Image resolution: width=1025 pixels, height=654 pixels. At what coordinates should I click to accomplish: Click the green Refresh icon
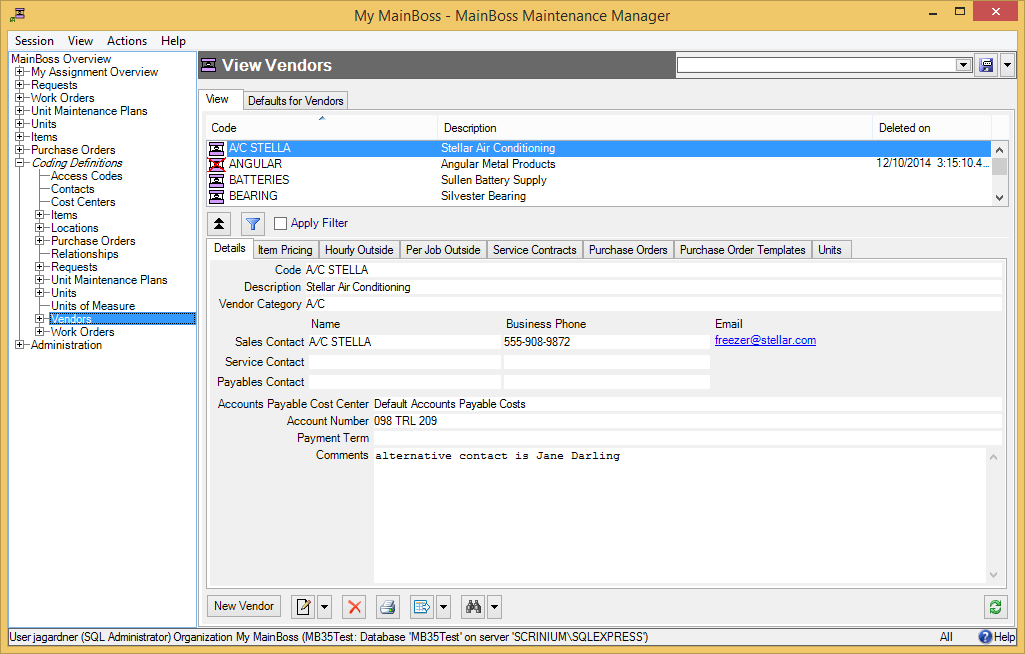click(x=995, y=606)
